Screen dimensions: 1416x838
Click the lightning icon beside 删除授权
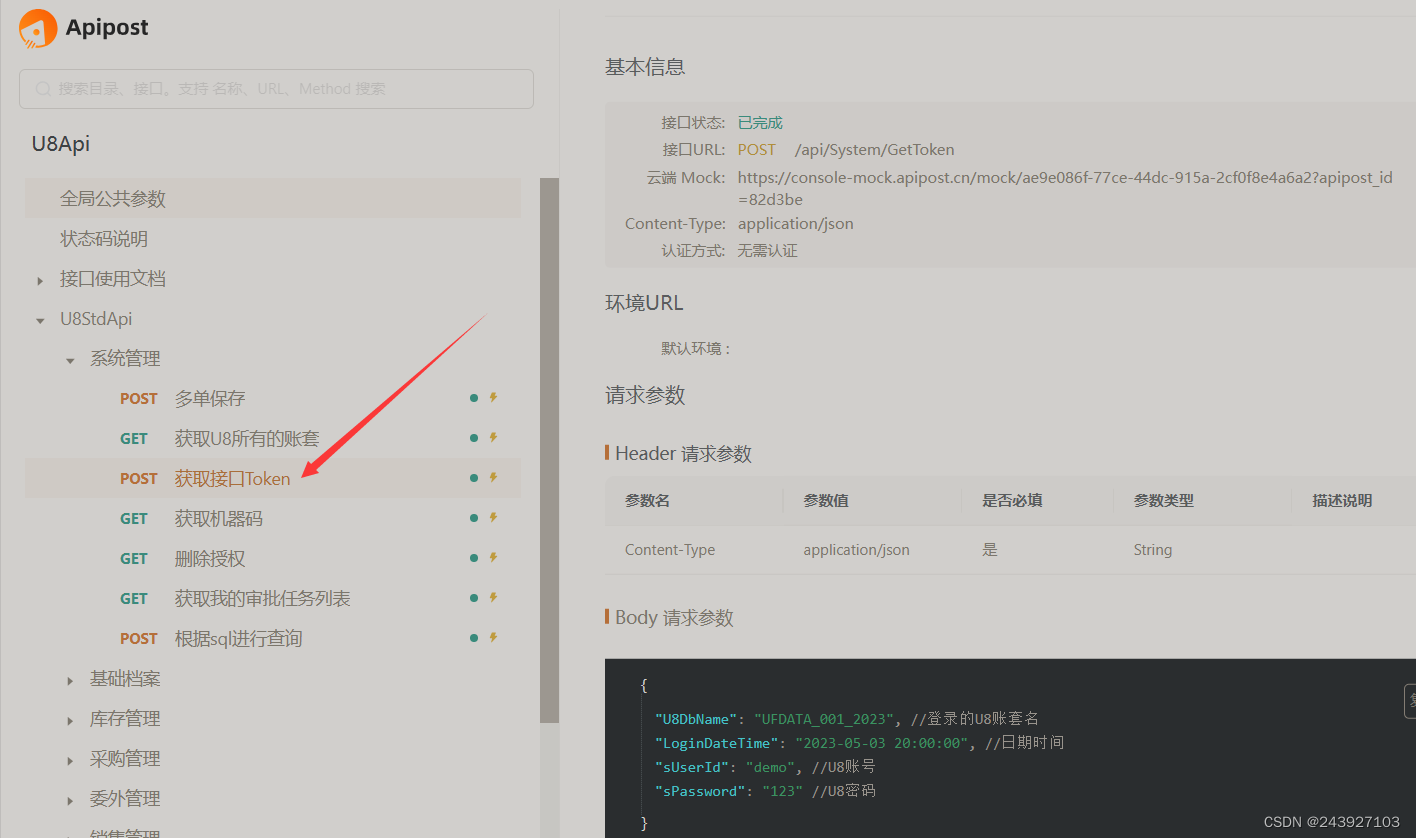[493, 558]
